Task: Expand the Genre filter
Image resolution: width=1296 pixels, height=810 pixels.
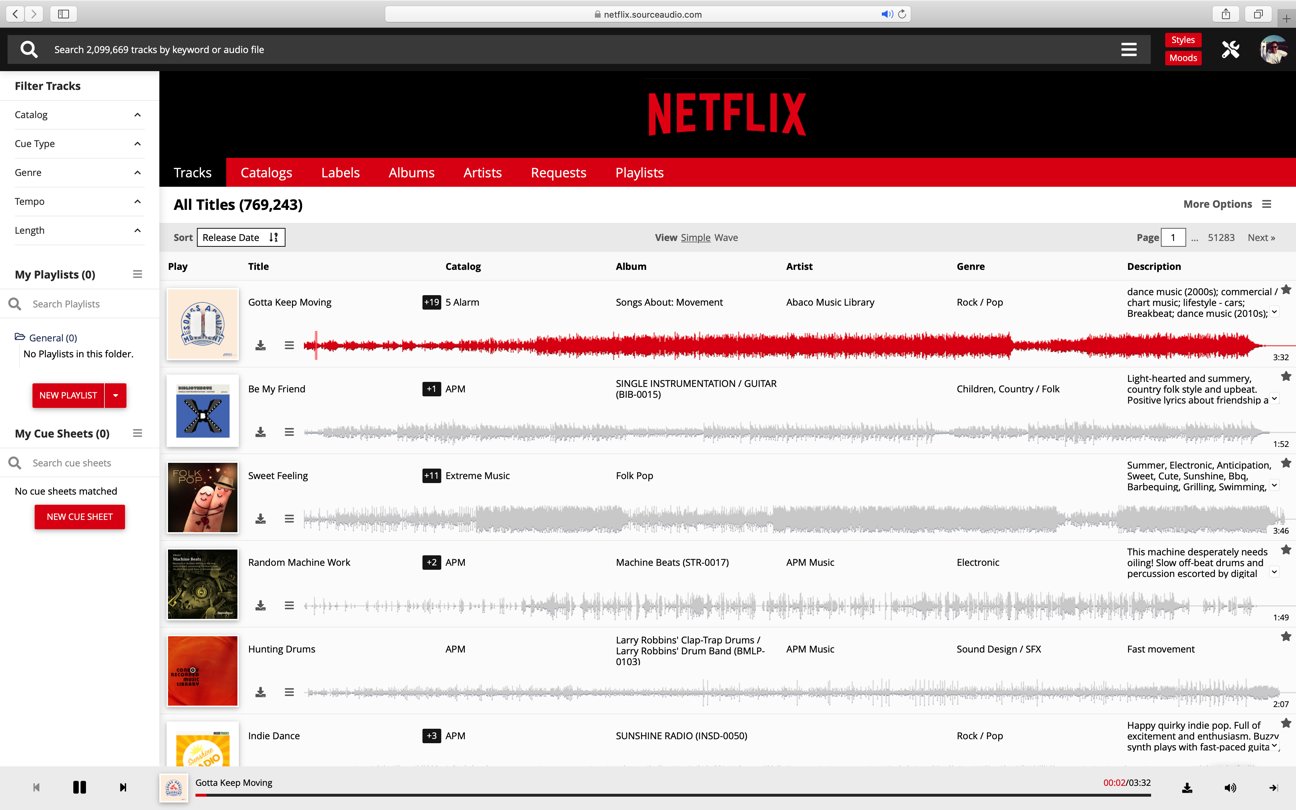Action: click(78, 173)
